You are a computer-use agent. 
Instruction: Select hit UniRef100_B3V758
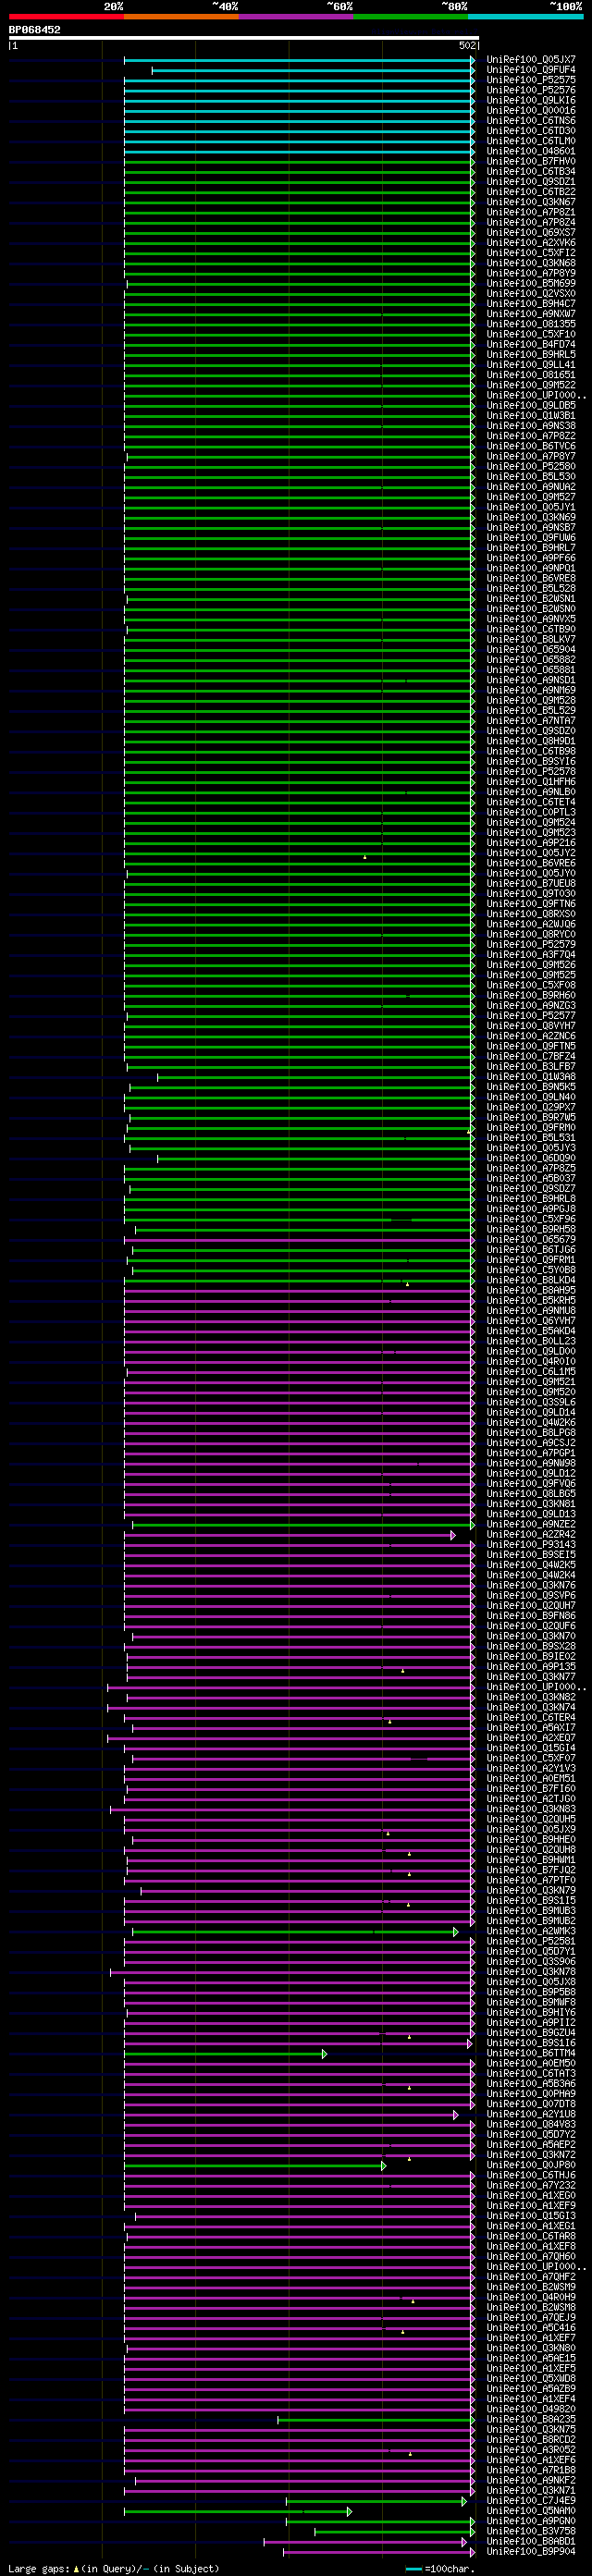[x=531, y=2531]
